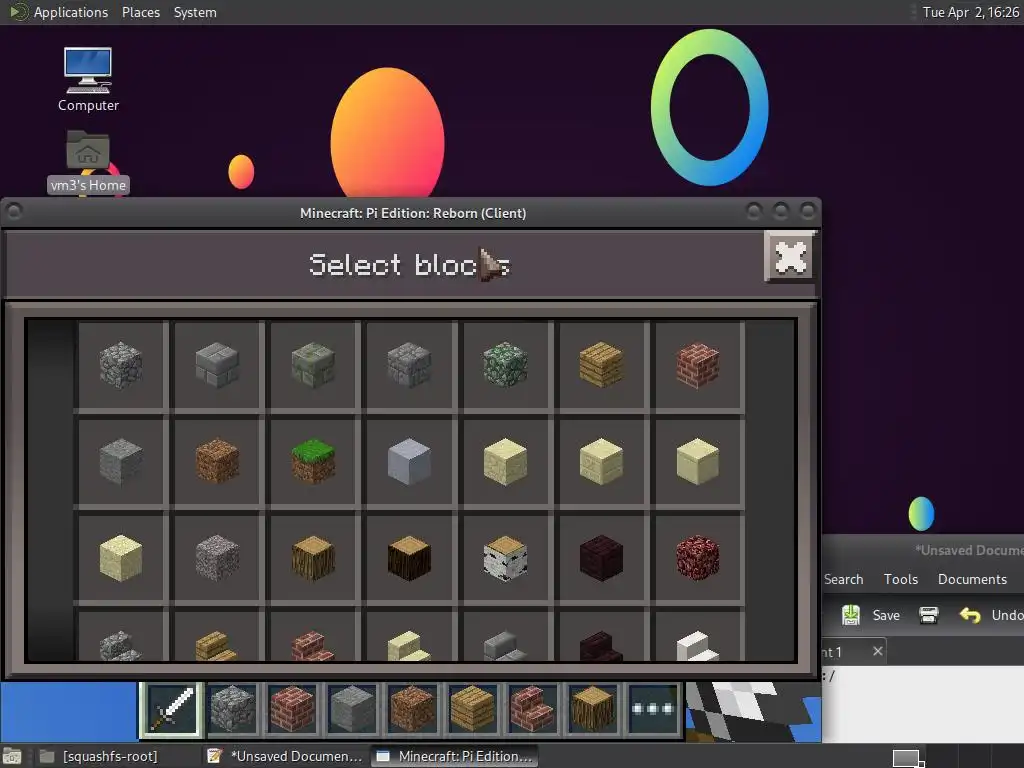This screenshot has height=768, width=1024.
Task: Click the print icon in text editor
Action: point(928,615)
